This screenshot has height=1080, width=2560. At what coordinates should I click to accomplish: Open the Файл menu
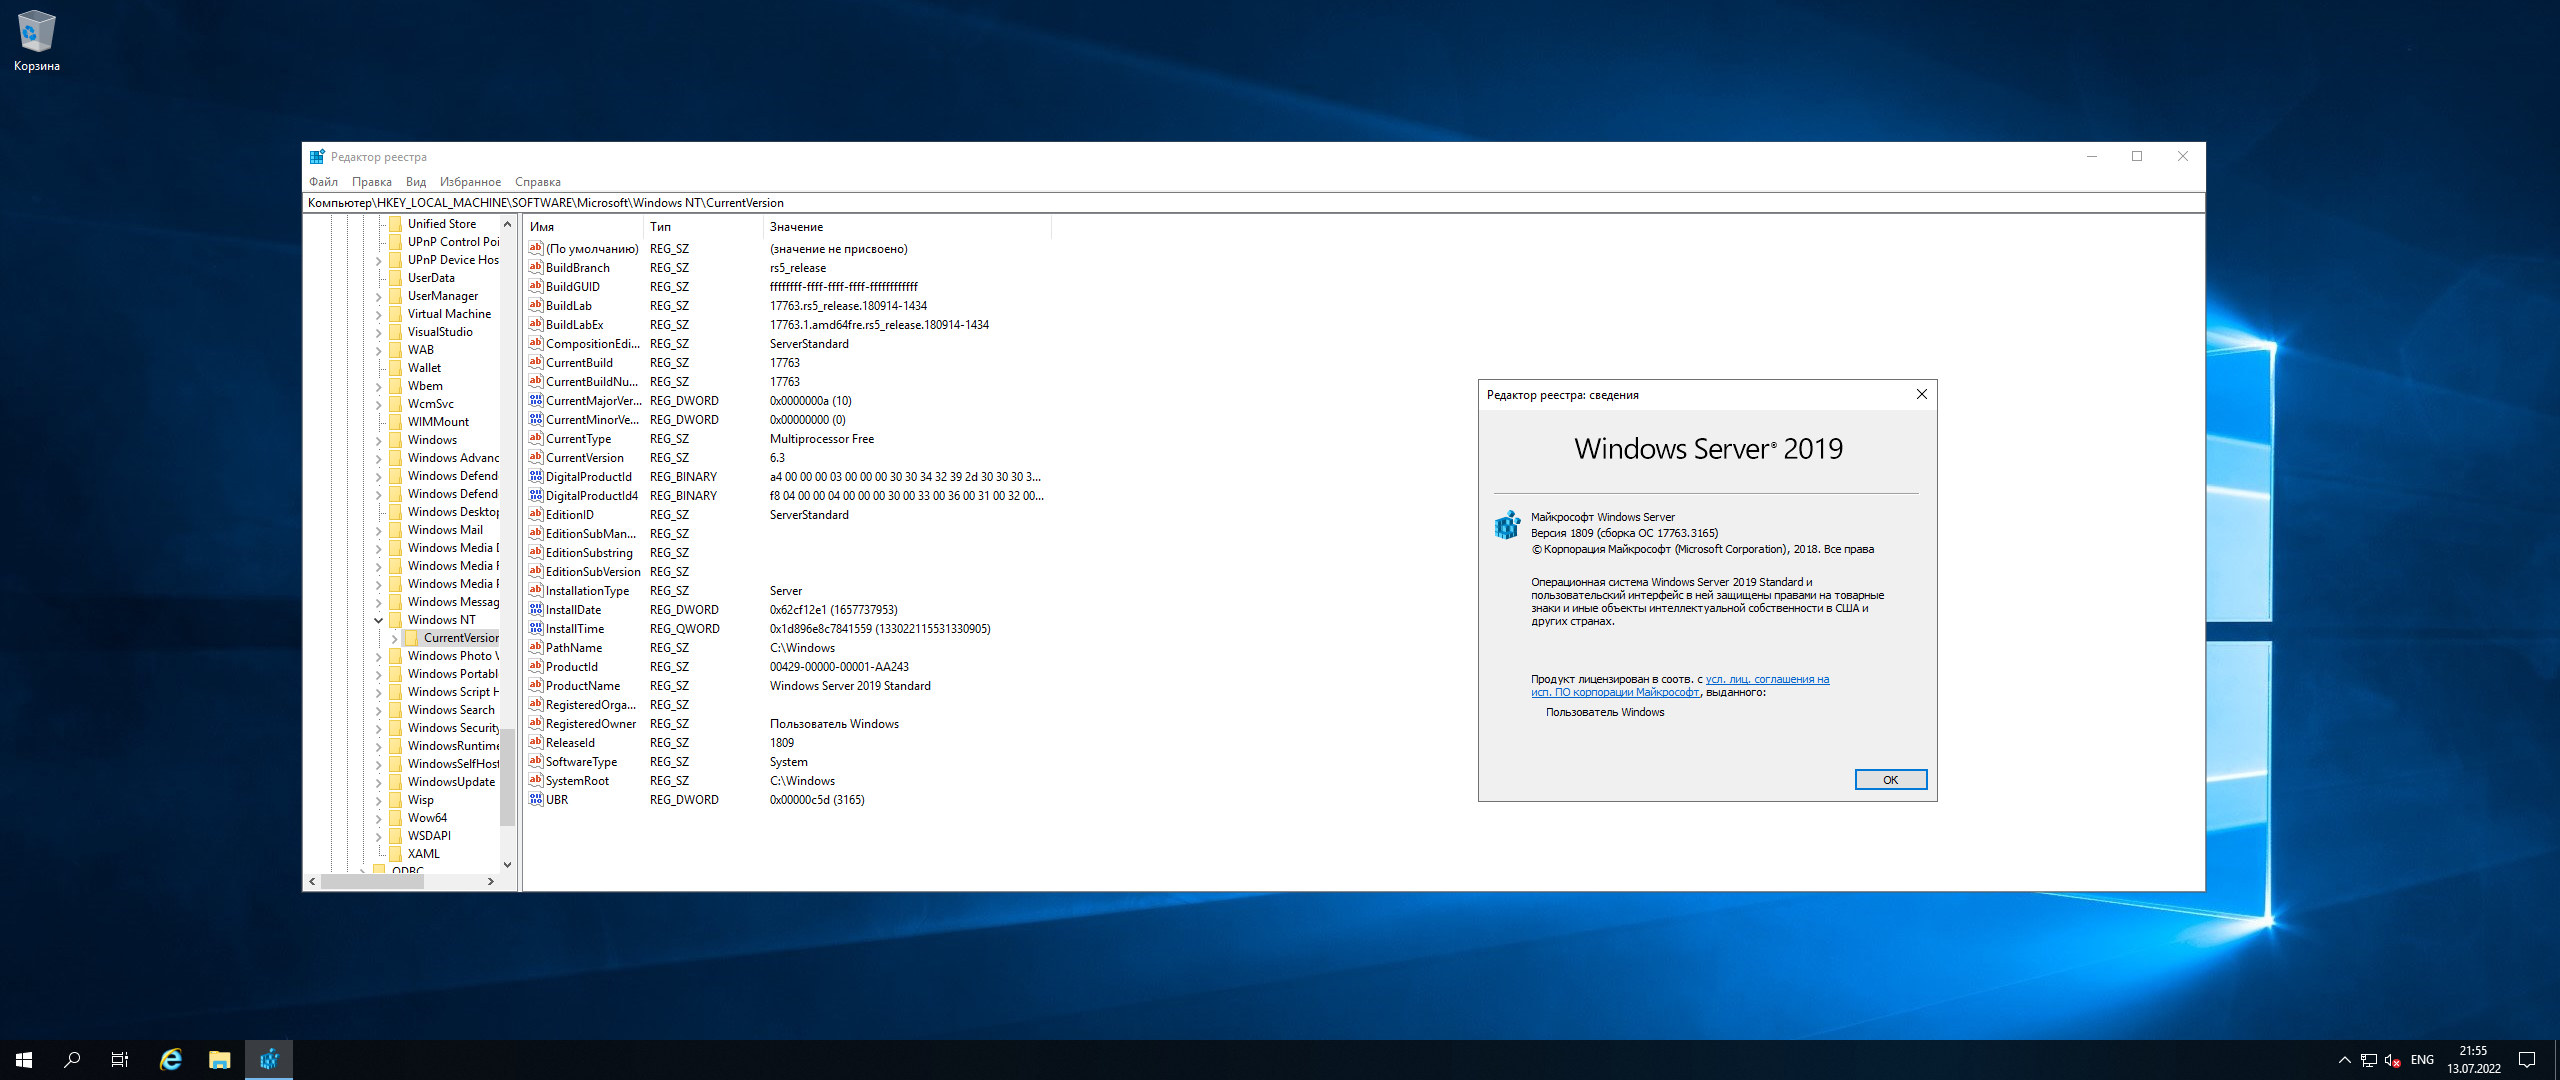323,182
